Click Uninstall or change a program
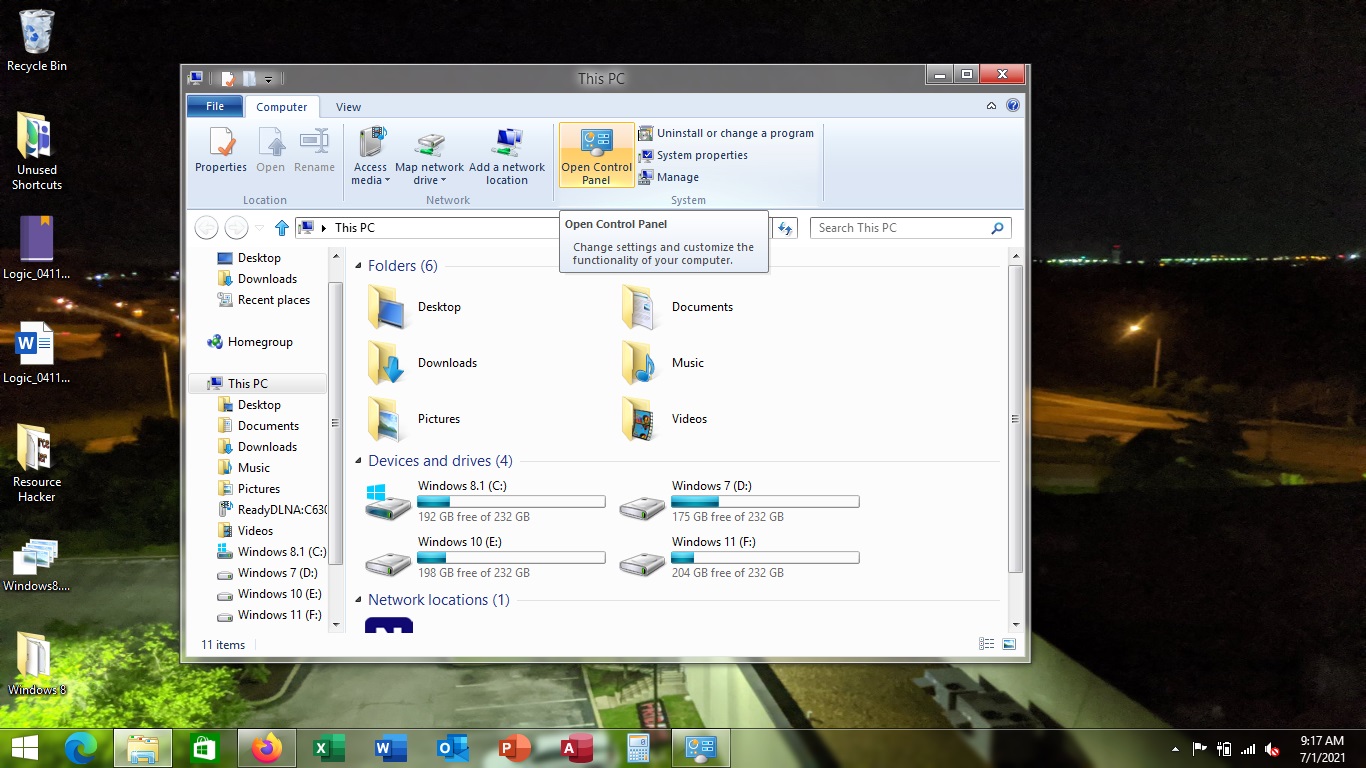Image resolution: width=1366 pixels, height=768 pixels. [734, 133]
